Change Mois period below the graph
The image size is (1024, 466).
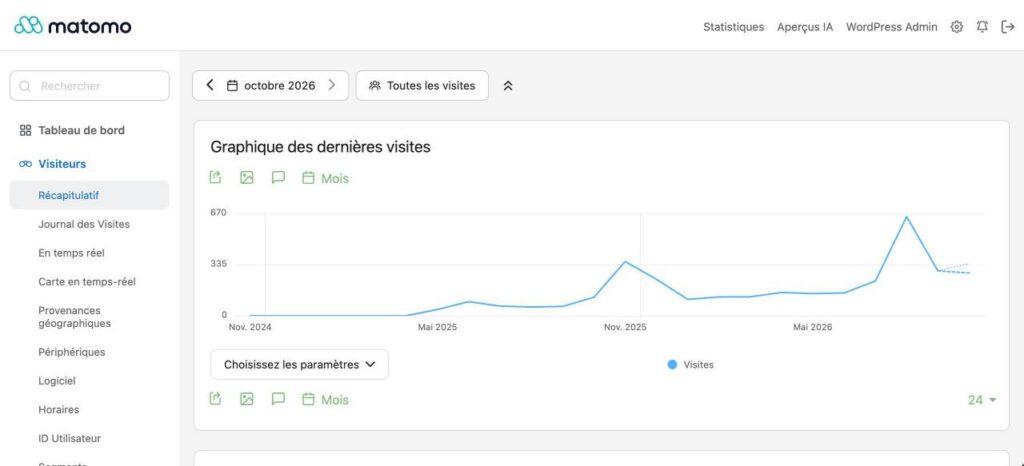point(325,399)
